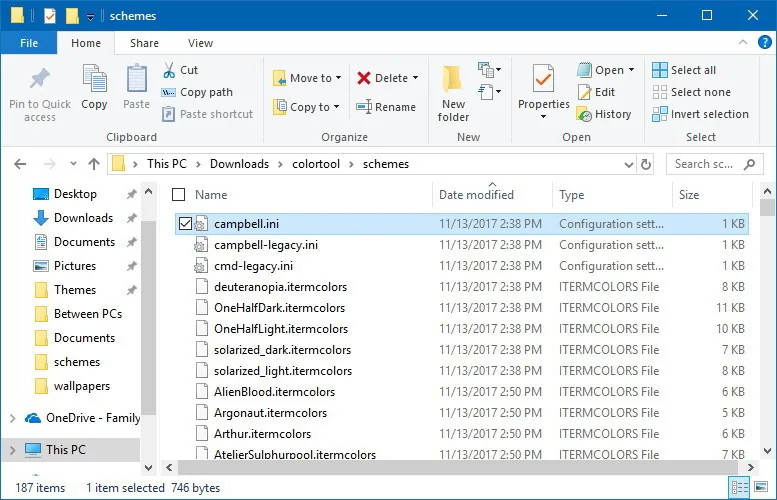Open the recent locations dropdown
The height and width of the screenshot is (500, 777).
pyautogui.click(x=73, y=164)
